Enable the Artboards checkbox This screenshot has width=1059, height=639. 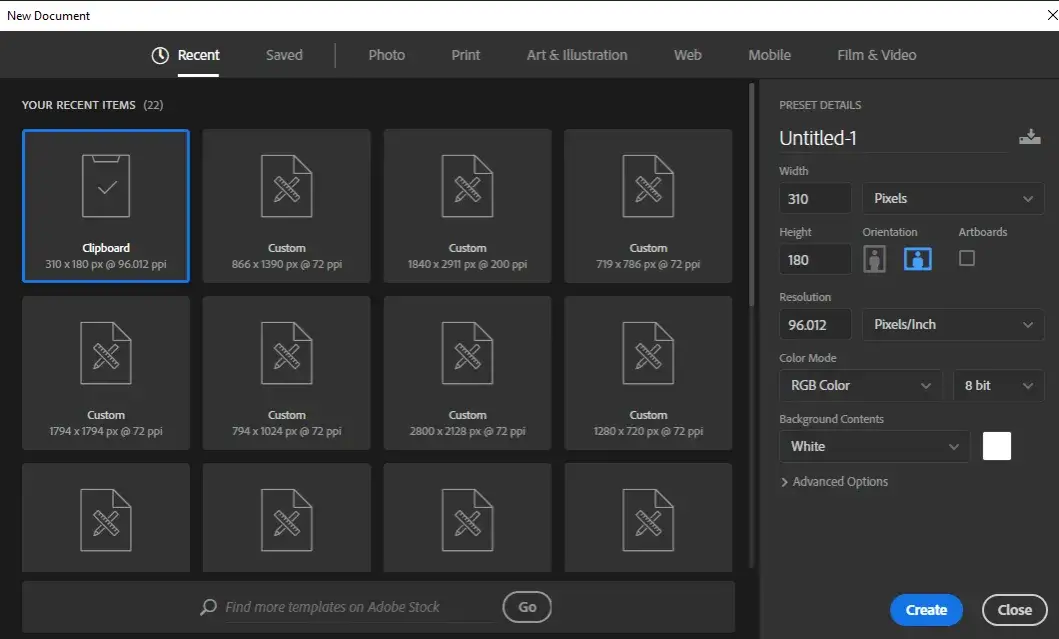[x=966, y=258]
